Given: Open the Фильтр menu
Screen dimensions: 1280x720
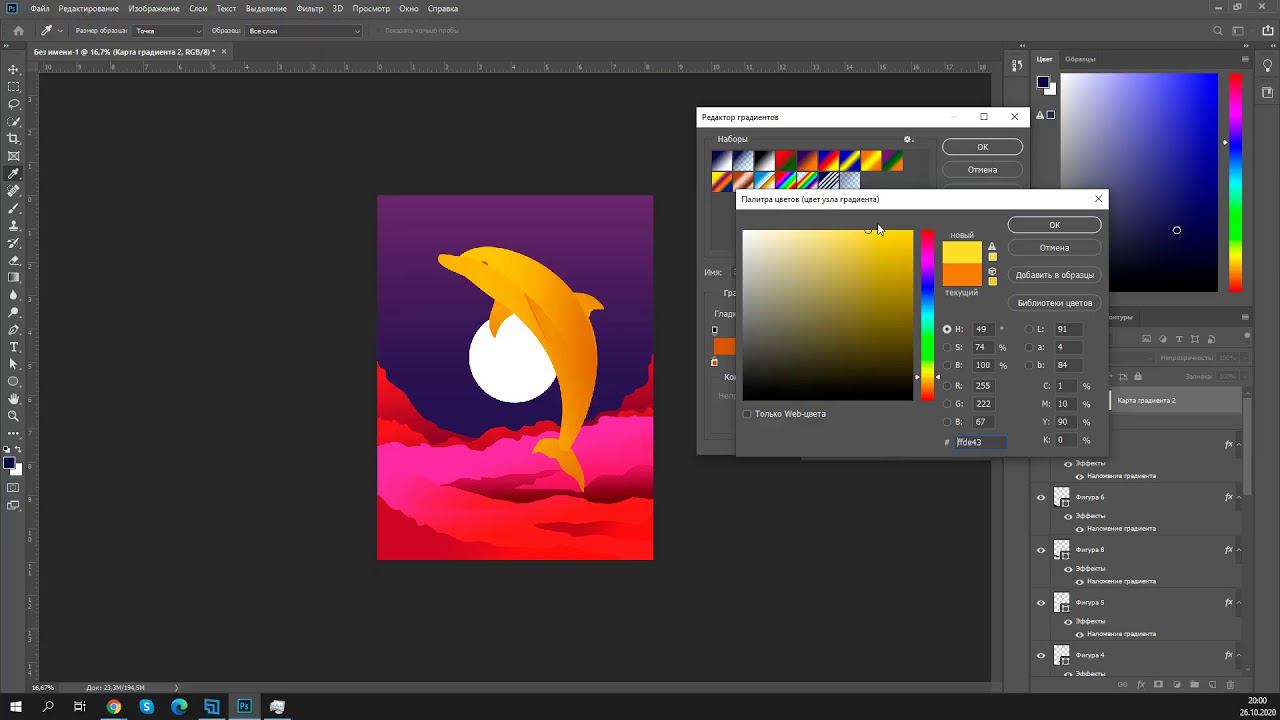Looking at the screenshot, I should [x=309, y=9].
